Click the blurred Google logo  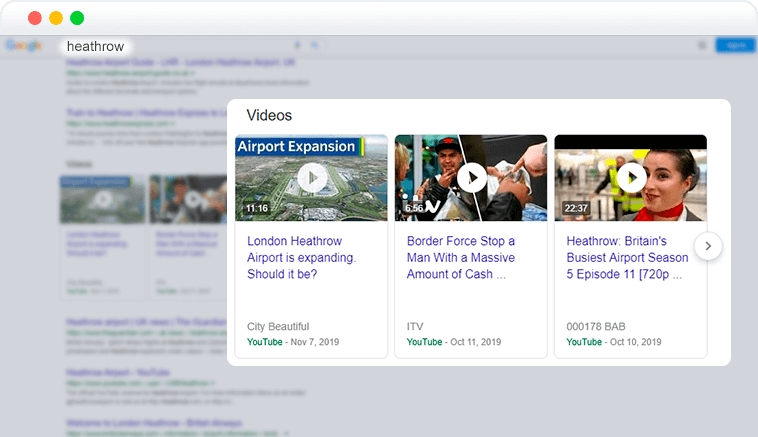pos(24,45)
